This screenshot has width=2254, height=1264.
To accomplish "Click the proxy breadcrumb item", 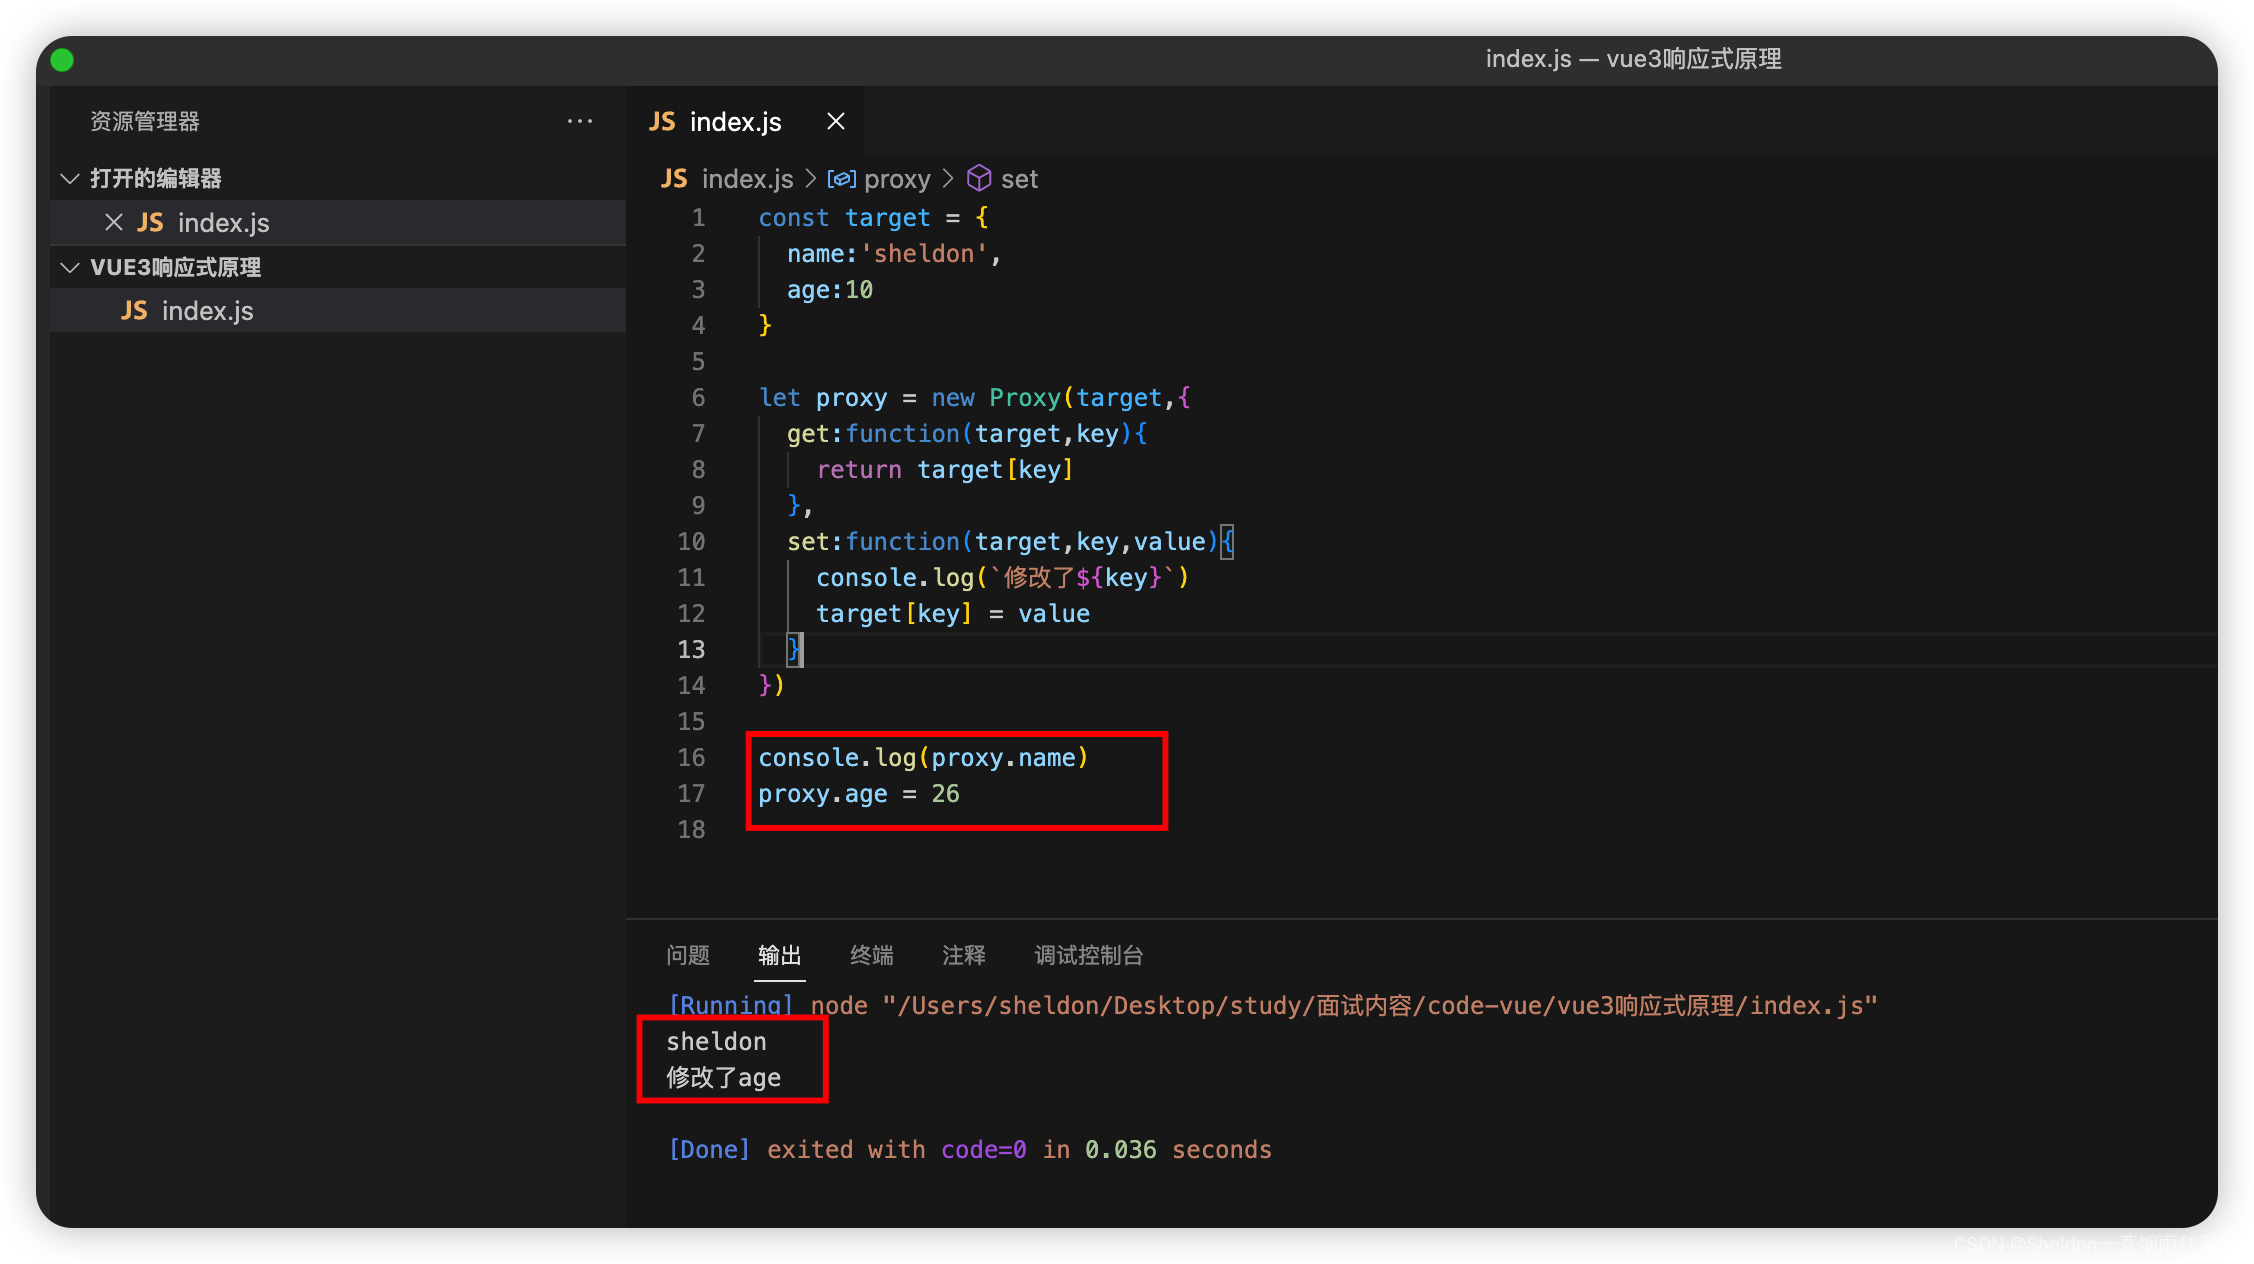I will (897, 179).
